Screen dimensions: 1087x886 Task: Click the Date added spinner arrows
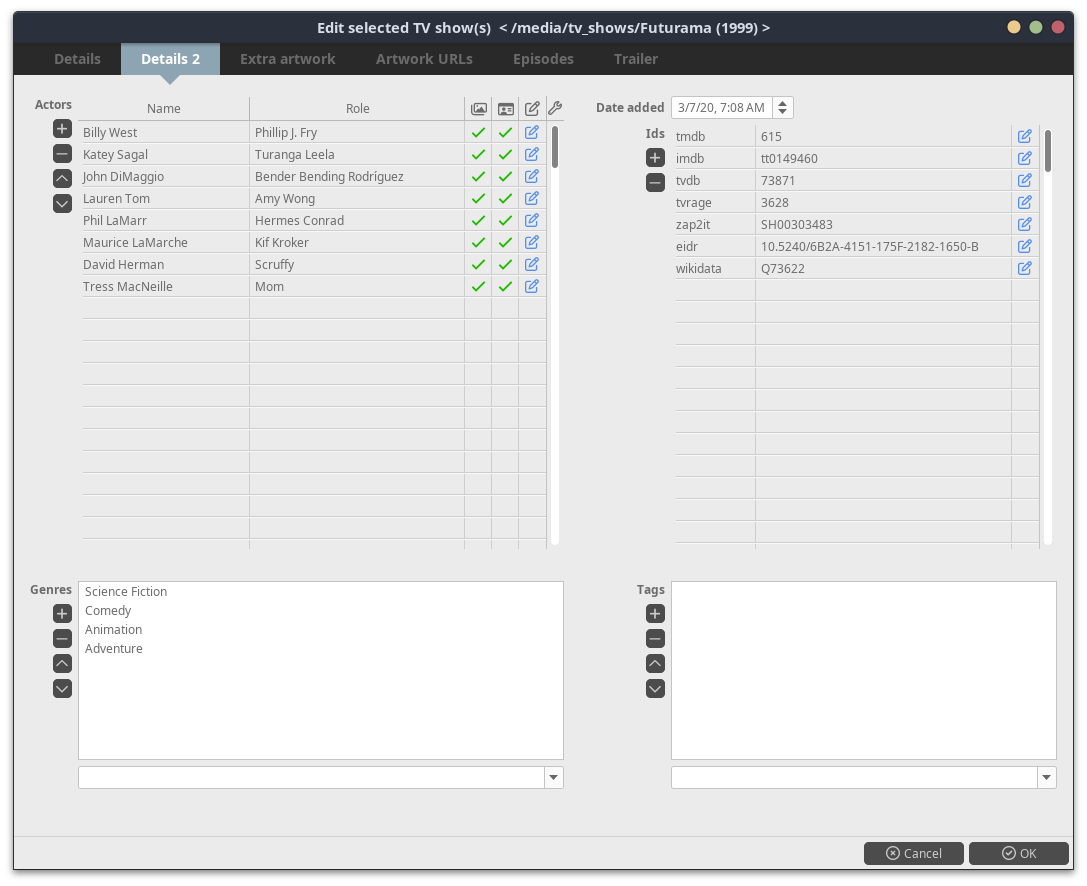(782, 108)
